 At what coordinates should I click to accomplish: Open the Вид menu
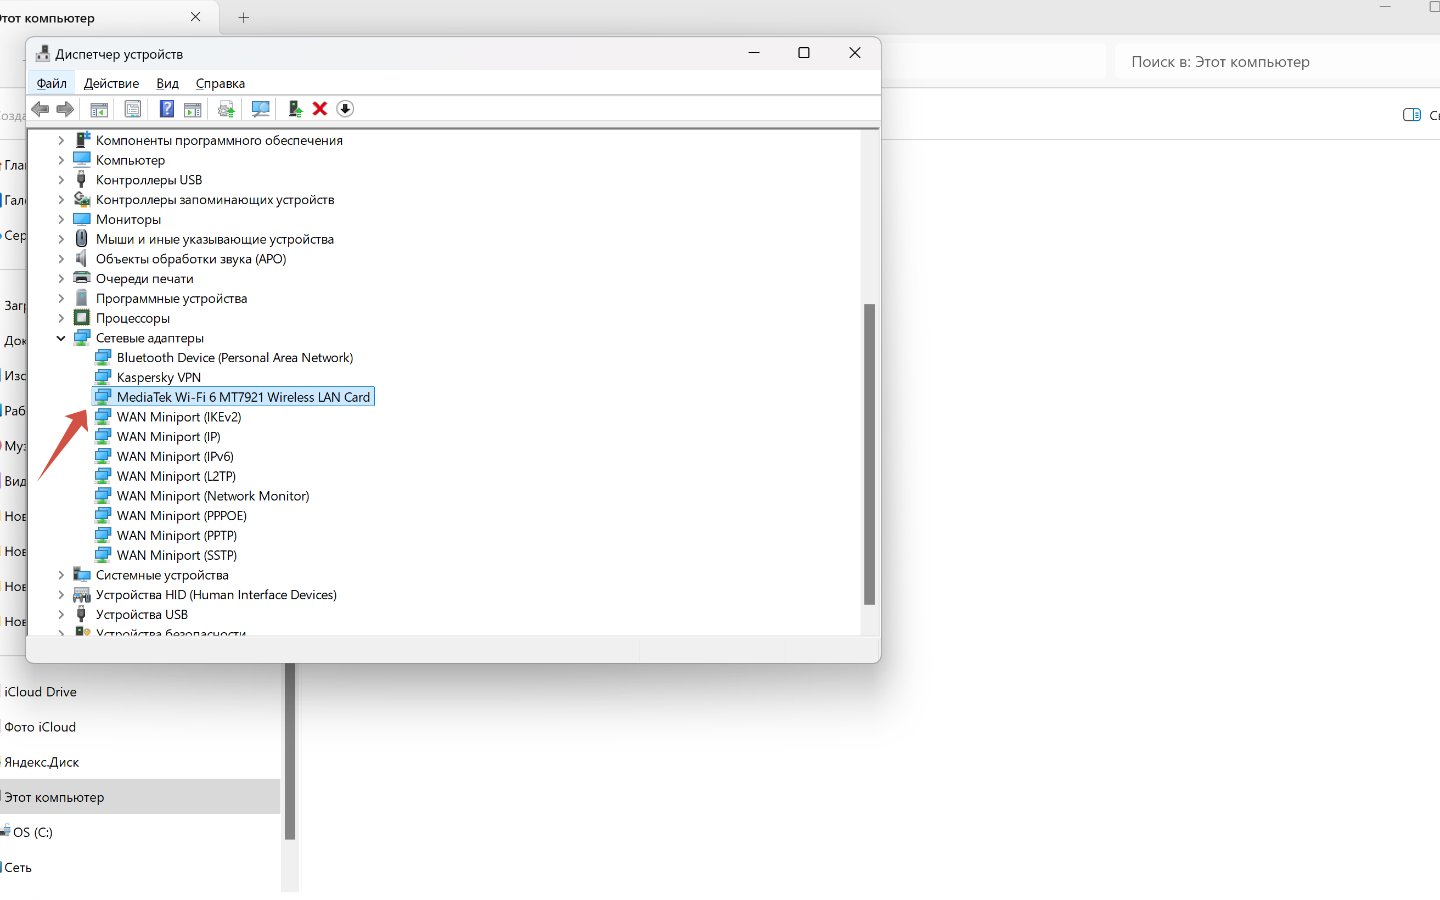coord(167,83)
